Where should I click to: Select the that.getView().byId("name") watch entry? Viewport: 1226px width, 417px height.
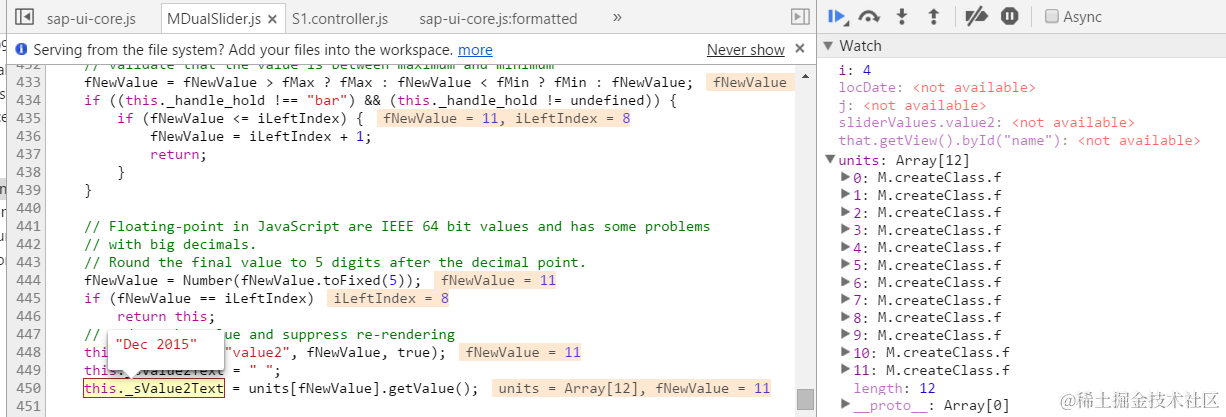pyautogui.click(x=1018, y=141)
